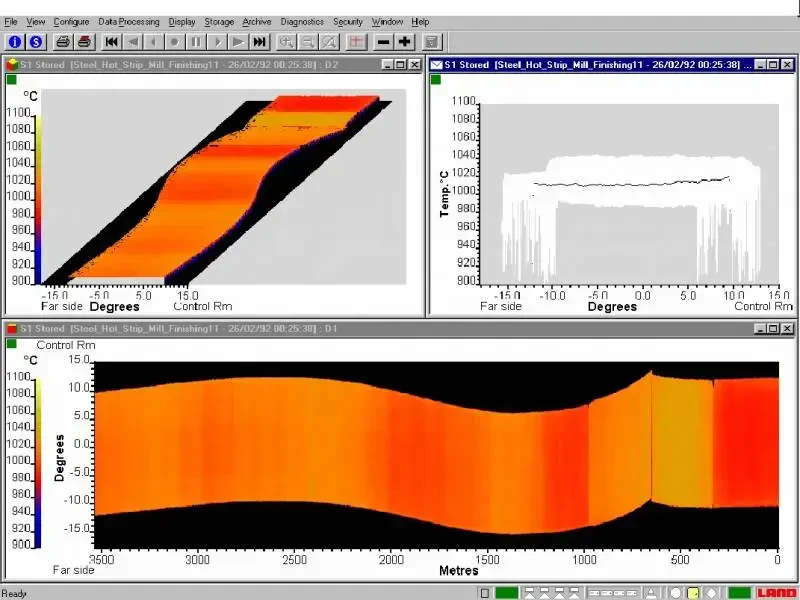Skip to last record button
800x600 pixels.
259,42
